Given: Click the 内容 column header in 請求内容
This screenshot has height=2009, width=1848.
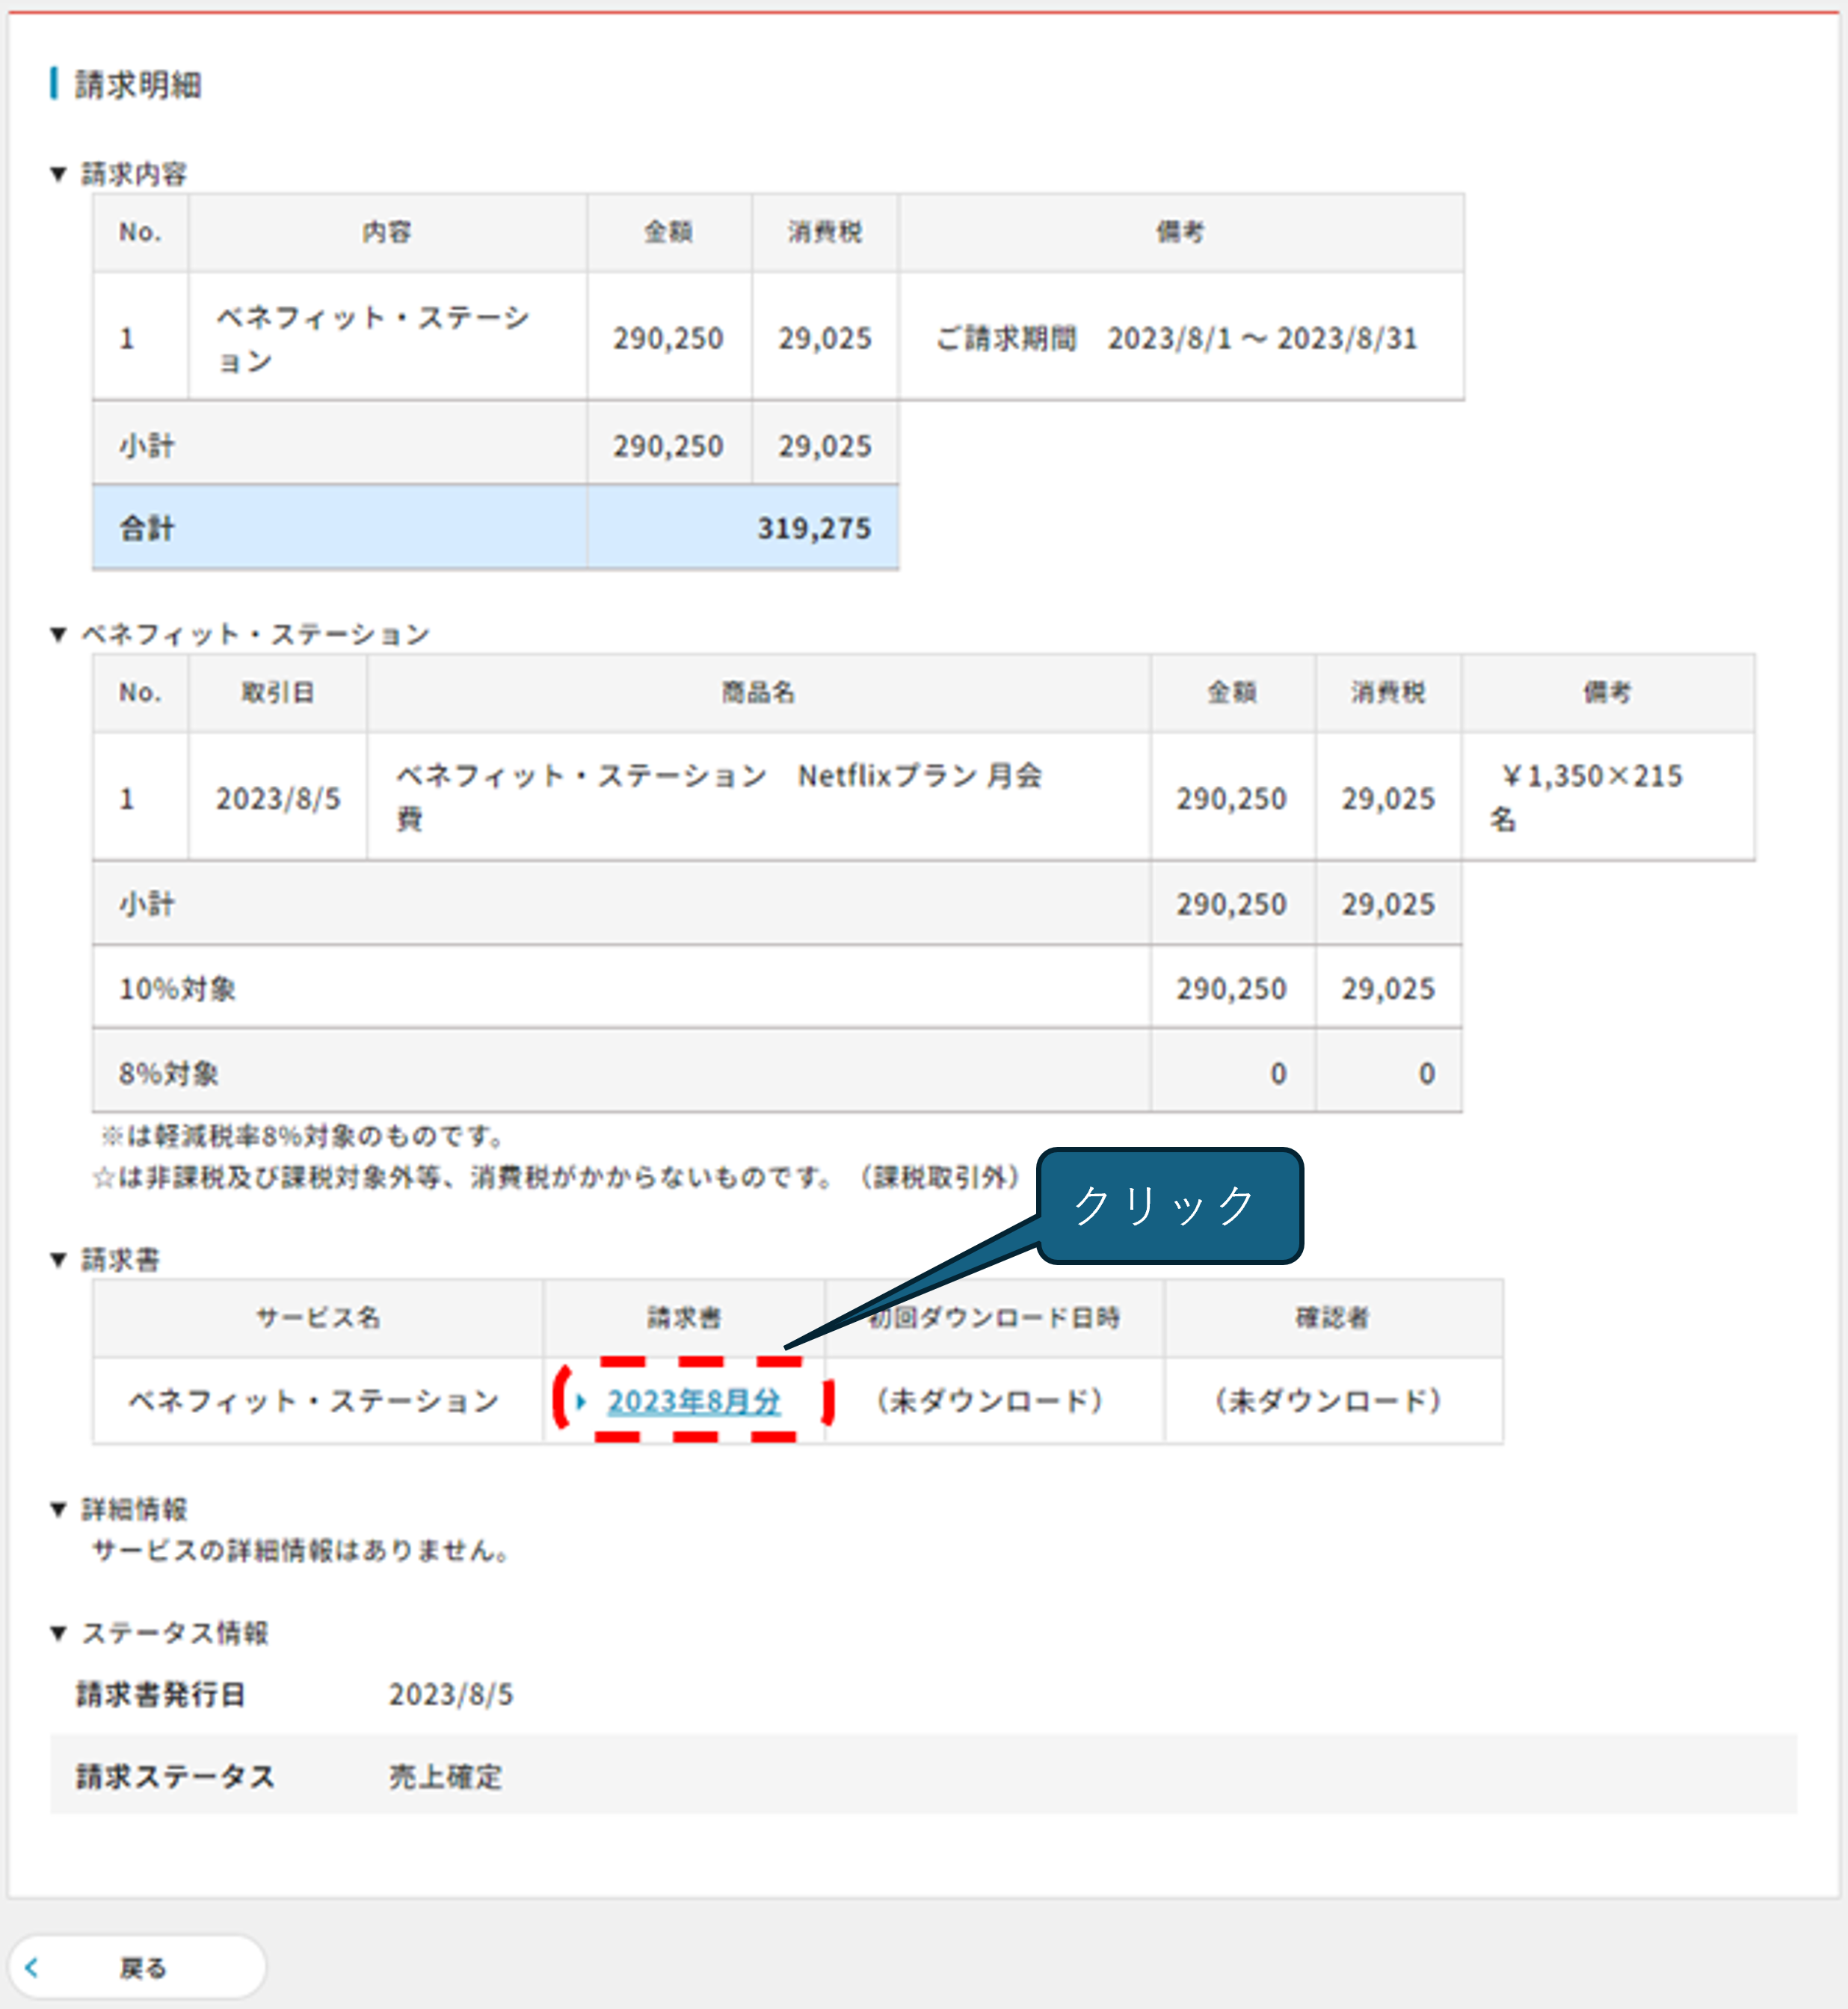Looking at the screenshot, I should coord(387,232).
